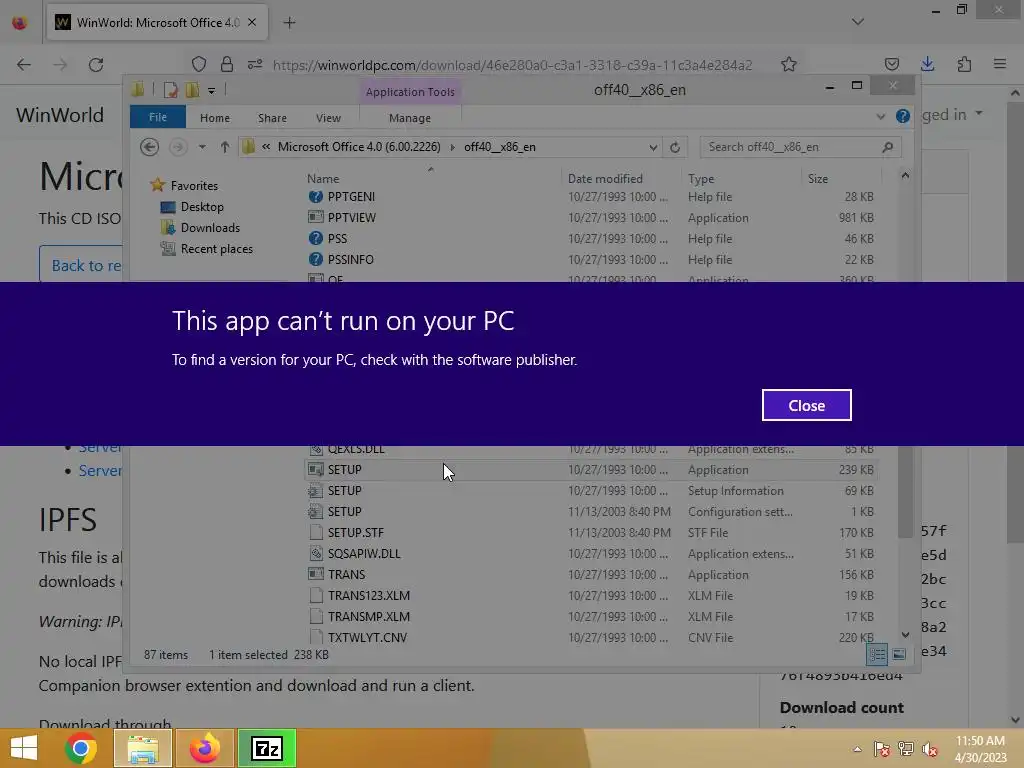Image resolution: width=1024 pixels, height=768 pixels.
Task: Go back in Firefox
Action: coord(24,64)
